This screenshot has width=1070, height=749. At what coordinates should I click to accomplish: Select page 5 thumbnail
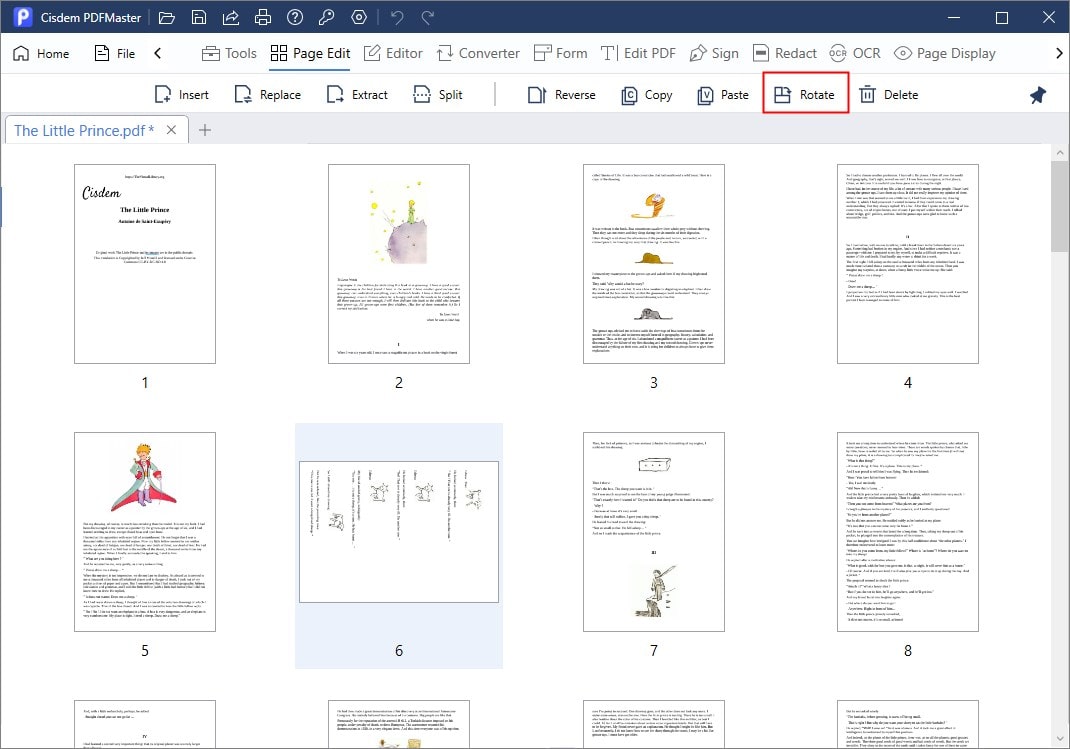(145, 531)
